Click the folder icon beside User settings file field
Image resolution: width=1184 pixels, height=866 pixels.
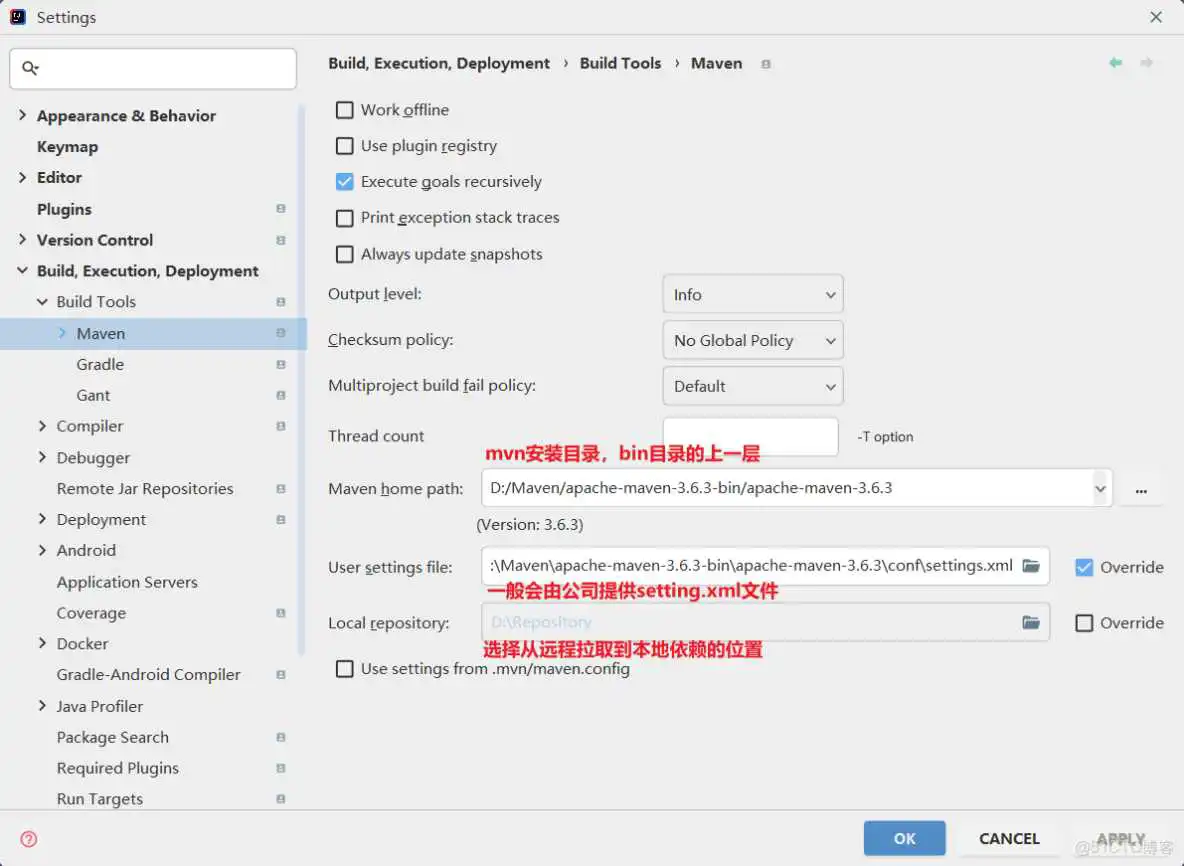(1031, 565)
